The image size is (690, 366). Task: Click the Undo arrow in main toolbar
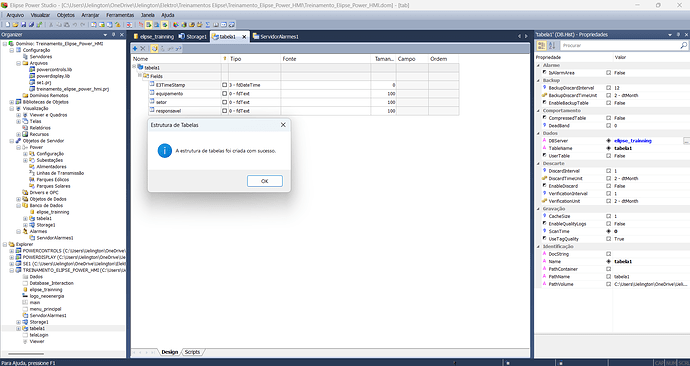74,25
